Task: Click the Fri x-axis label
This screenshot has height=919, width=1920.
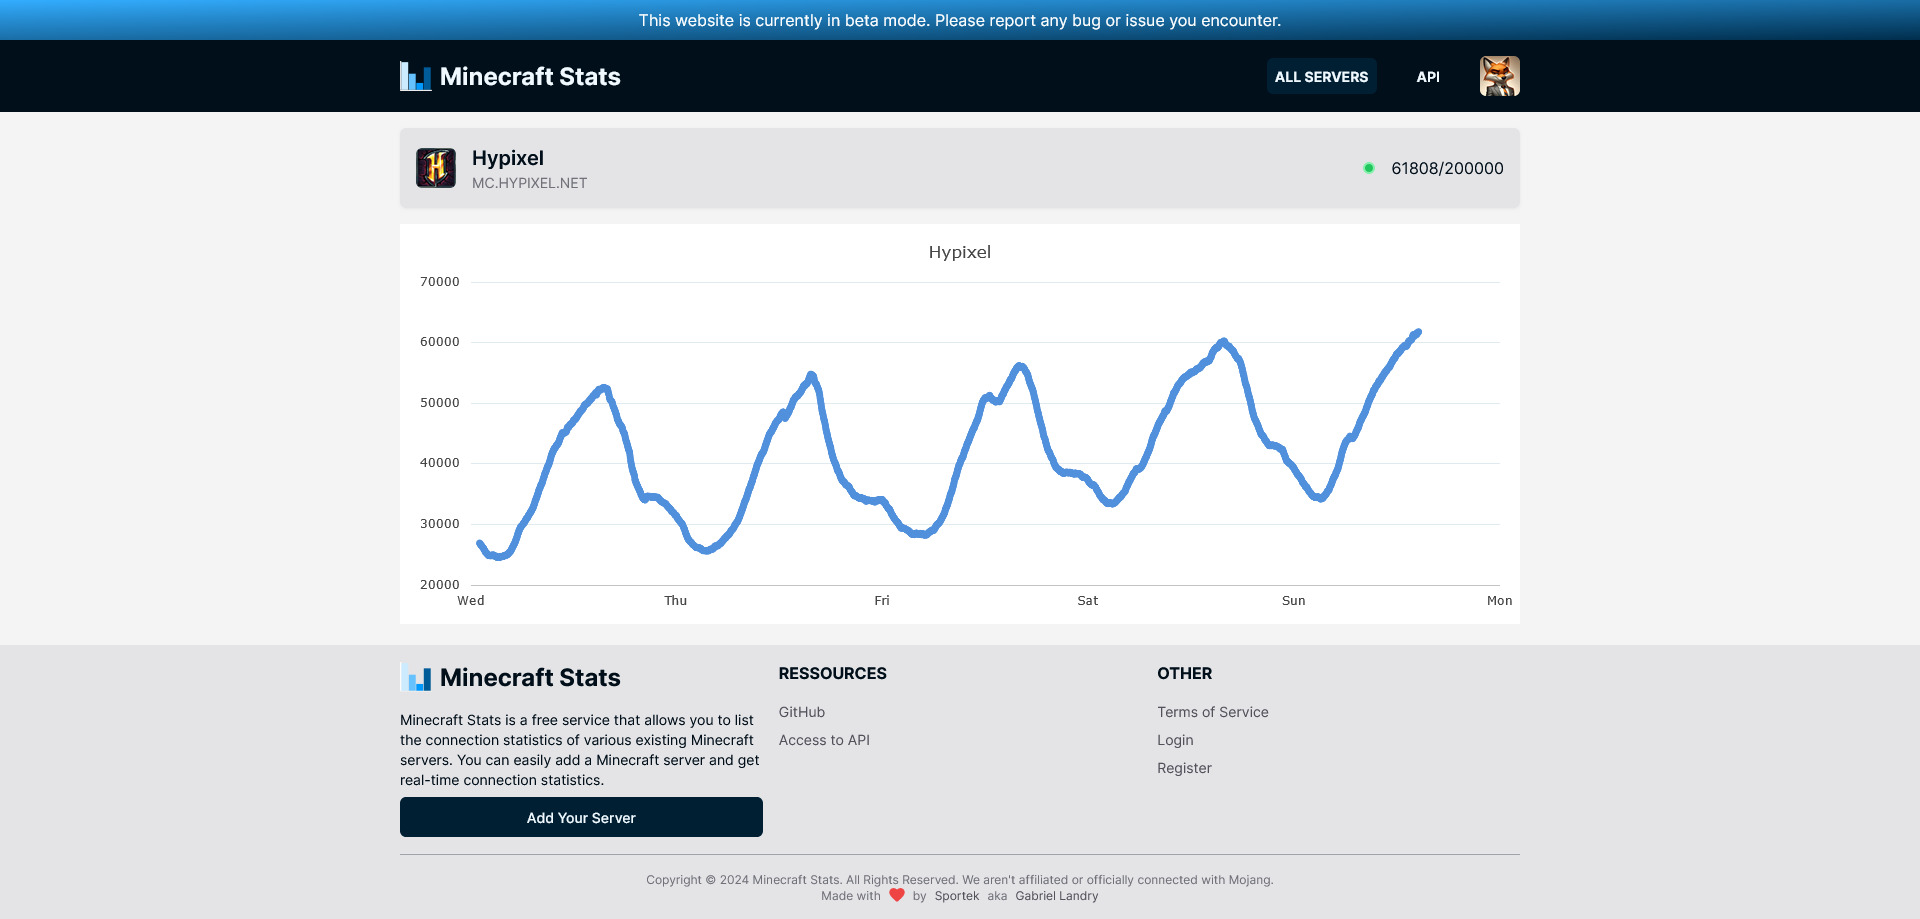Action: 882,601
